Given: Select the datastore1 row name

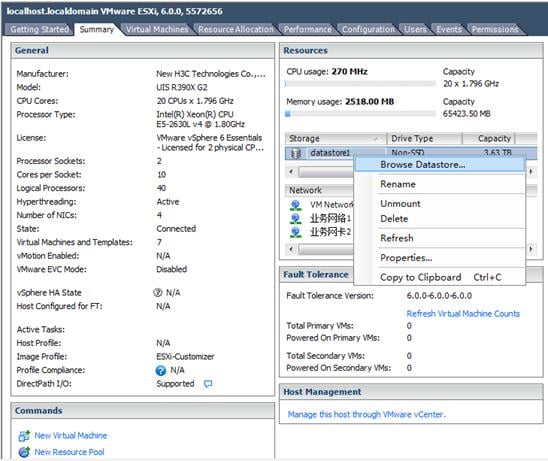Looking at the screenshot, I should tap(330, 153).
